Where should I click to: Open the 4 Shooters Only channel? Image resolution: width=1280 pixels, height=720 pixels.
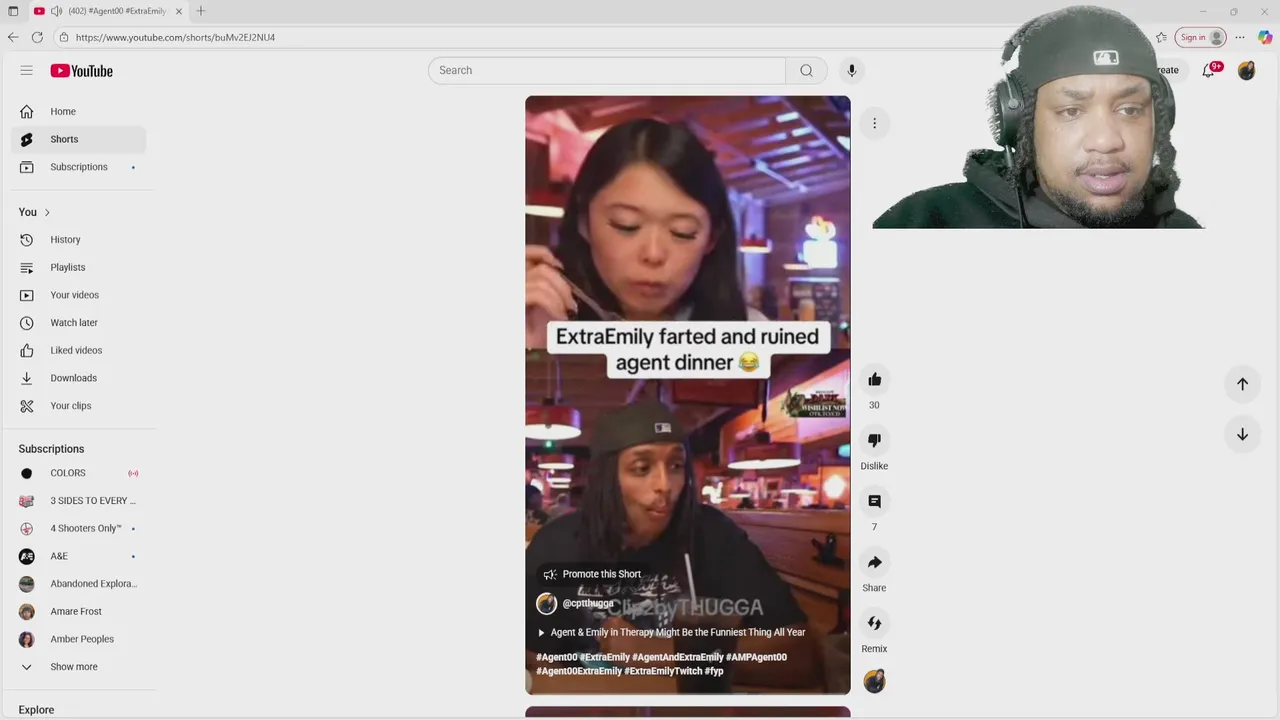[78, 528]
